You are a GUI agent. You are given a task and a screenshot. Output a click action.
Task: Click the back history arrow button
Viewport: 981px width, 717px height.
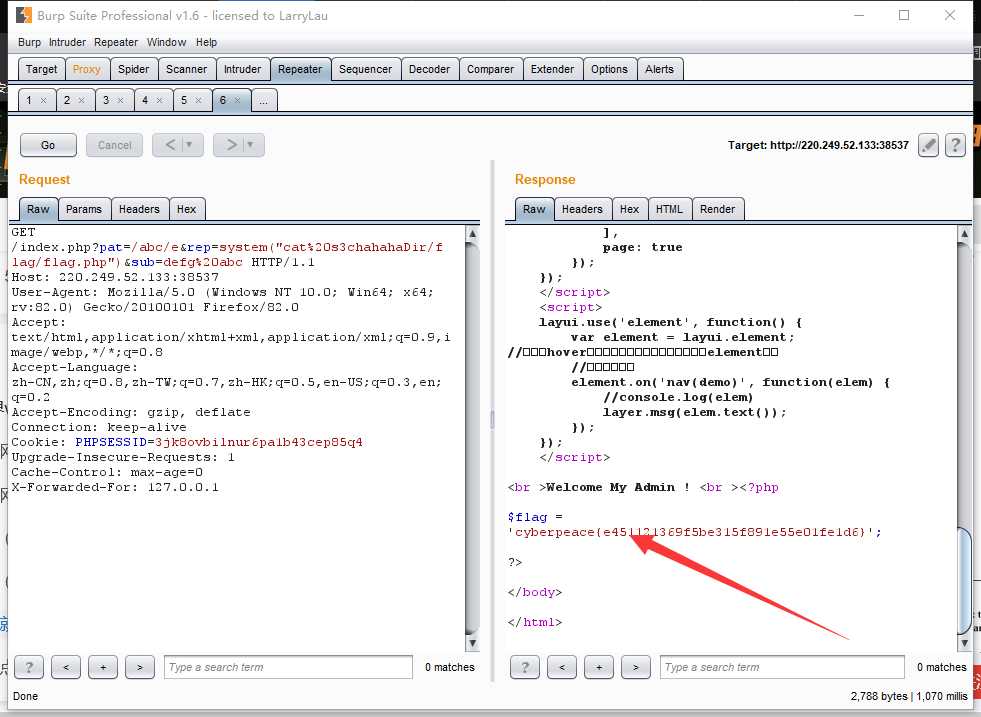170,145
